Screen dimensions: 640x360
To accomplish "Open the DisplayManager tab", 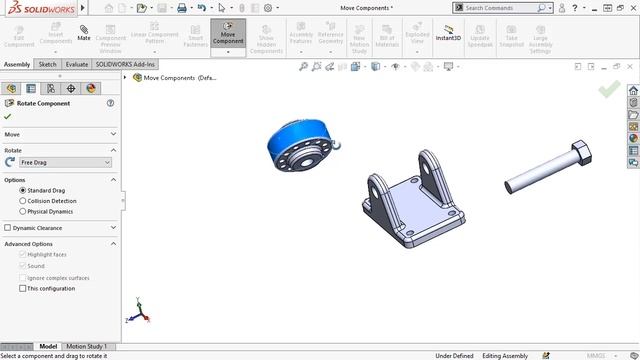I will point(91,88).
